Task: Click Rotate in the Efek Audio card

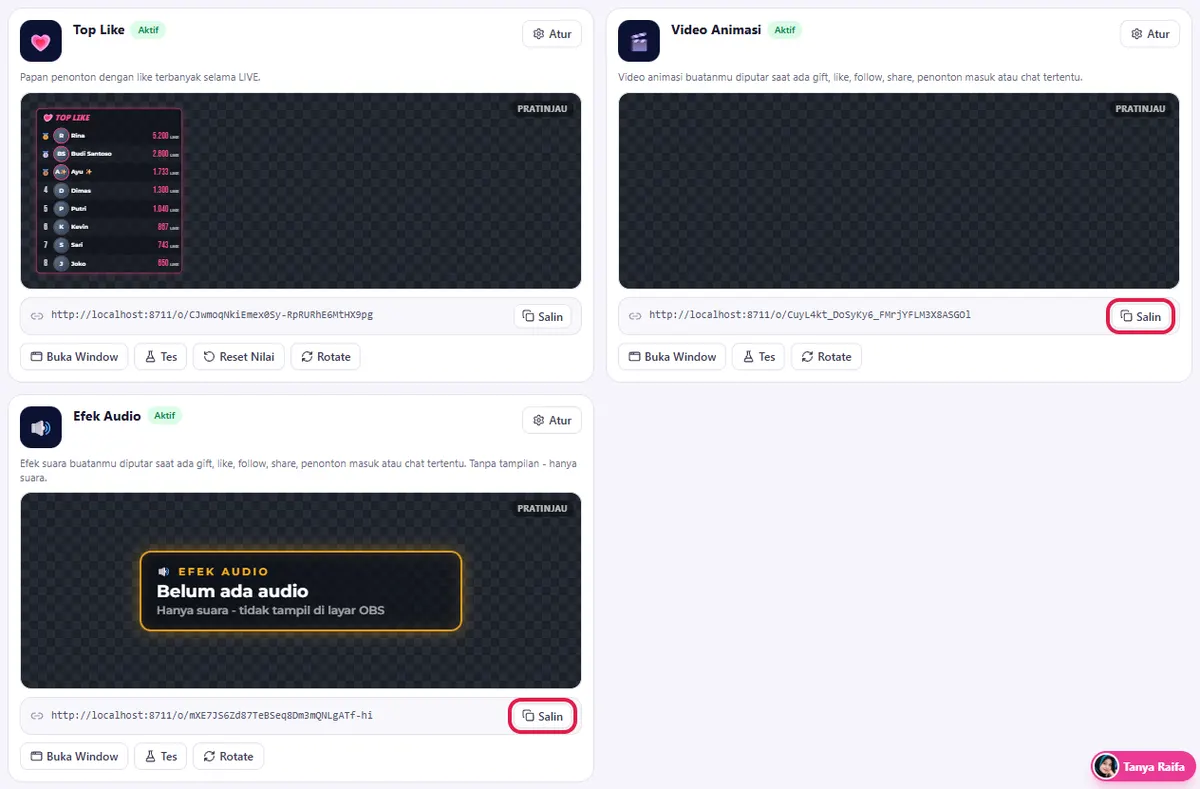Action: click(x=228, y=757)
